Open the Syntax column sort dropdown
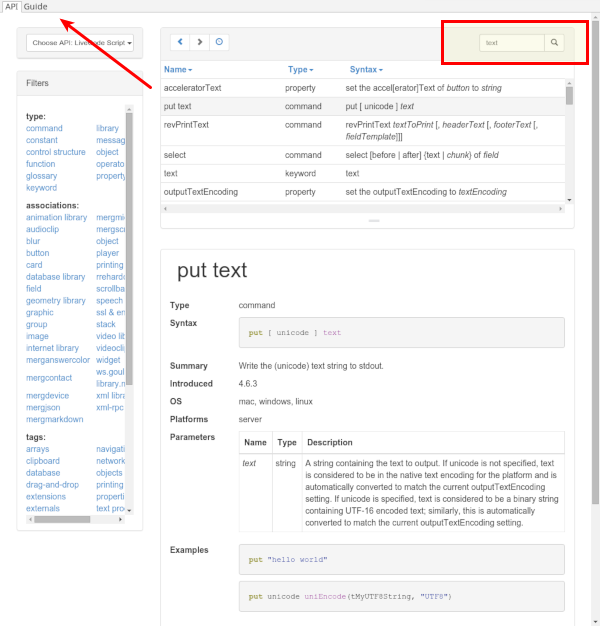600x626 pixels. pyautogui.click(x=366, y=70)
